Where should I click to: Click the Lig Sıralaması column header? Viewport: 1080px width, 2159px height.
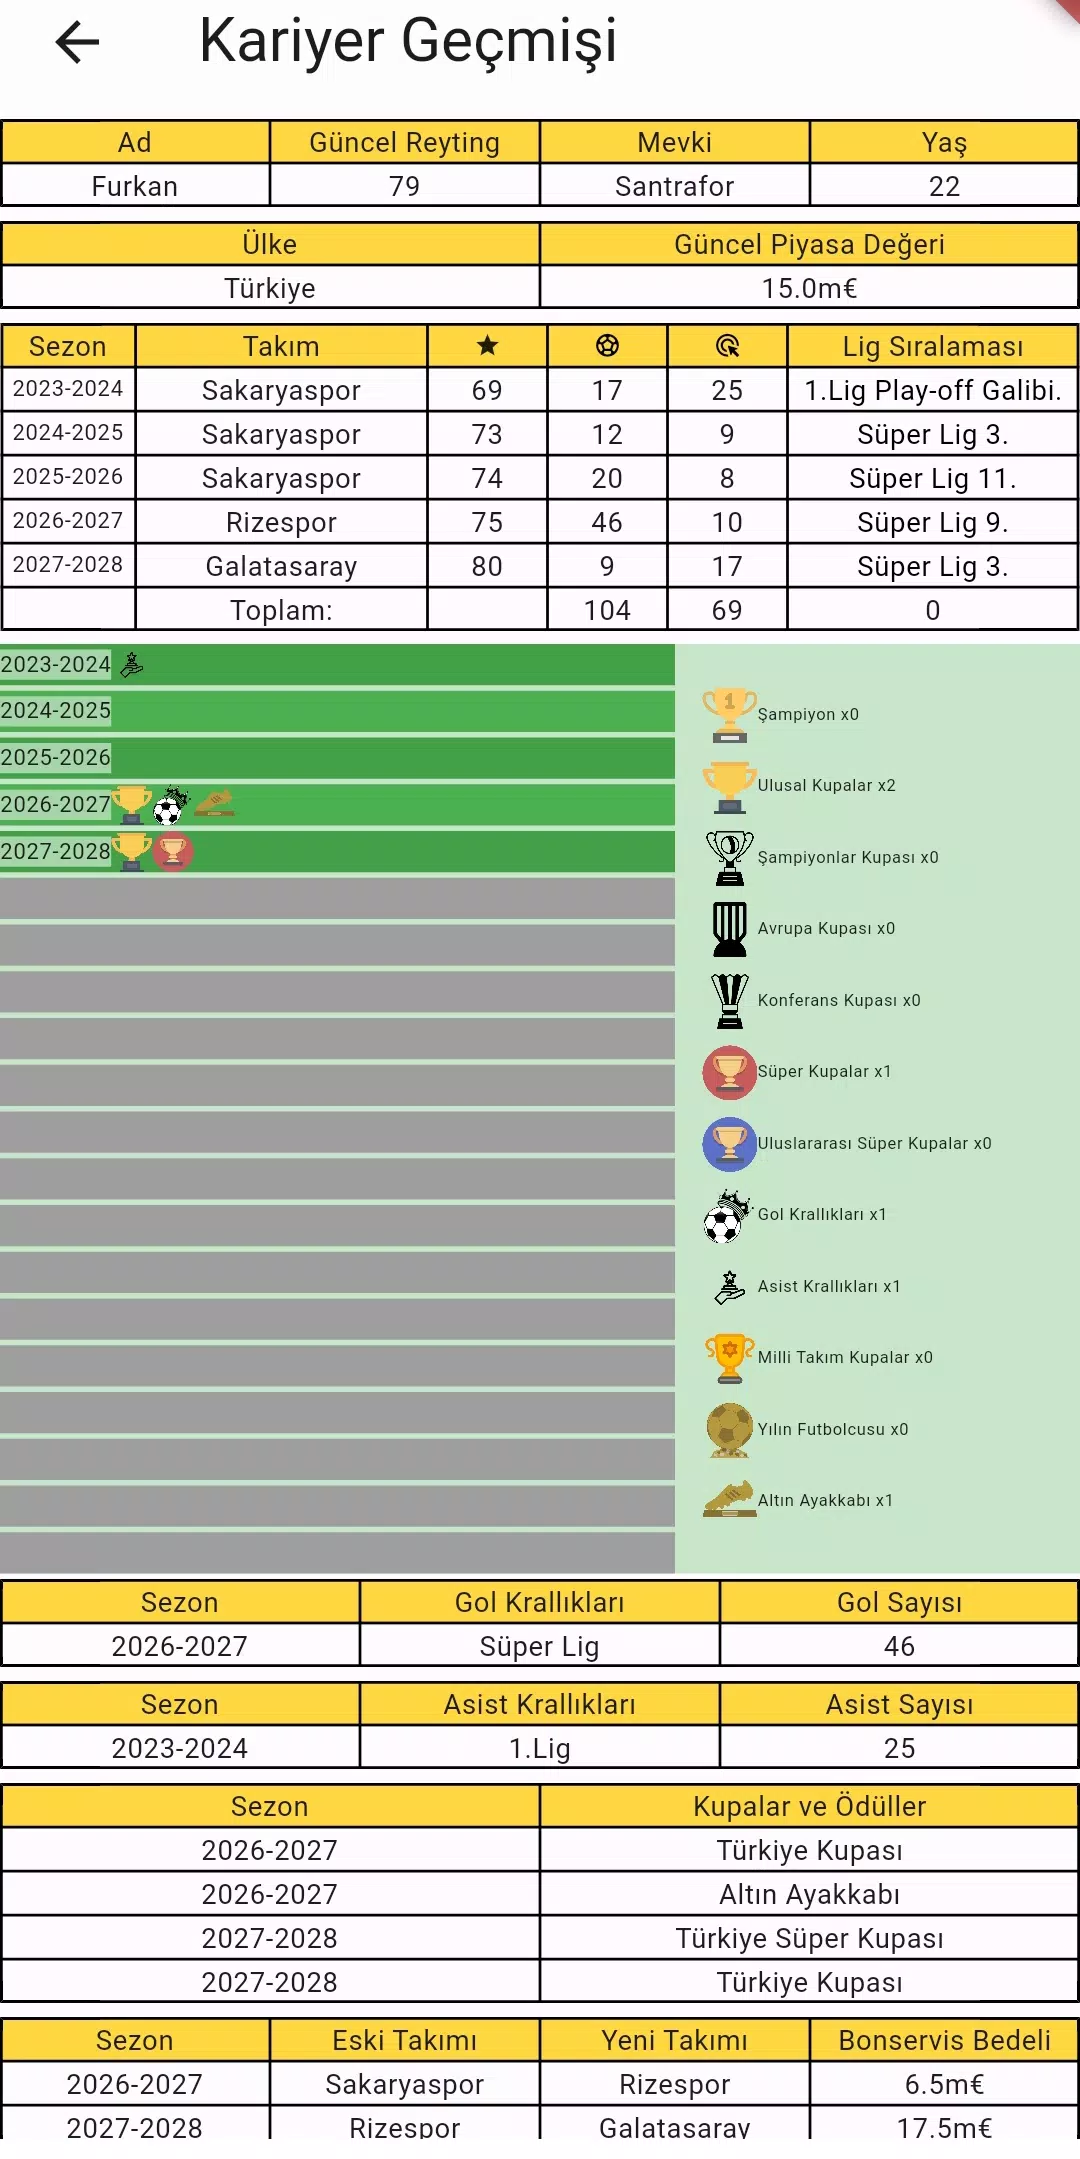(x=933, y=347)
